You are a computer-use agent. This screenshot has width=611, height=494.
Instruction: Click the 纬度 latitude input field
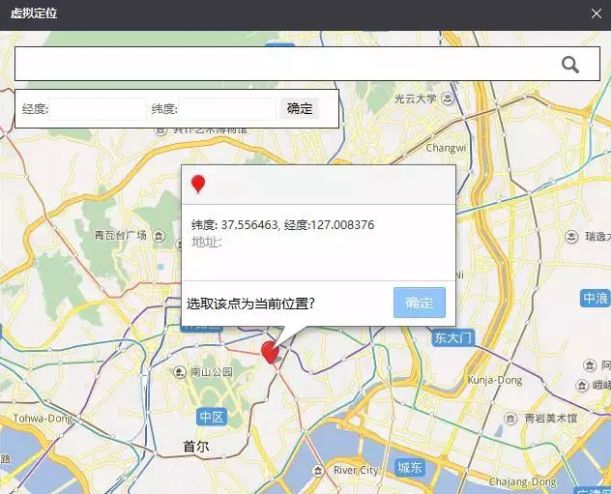pyautogui.click(x=227, y=109)
